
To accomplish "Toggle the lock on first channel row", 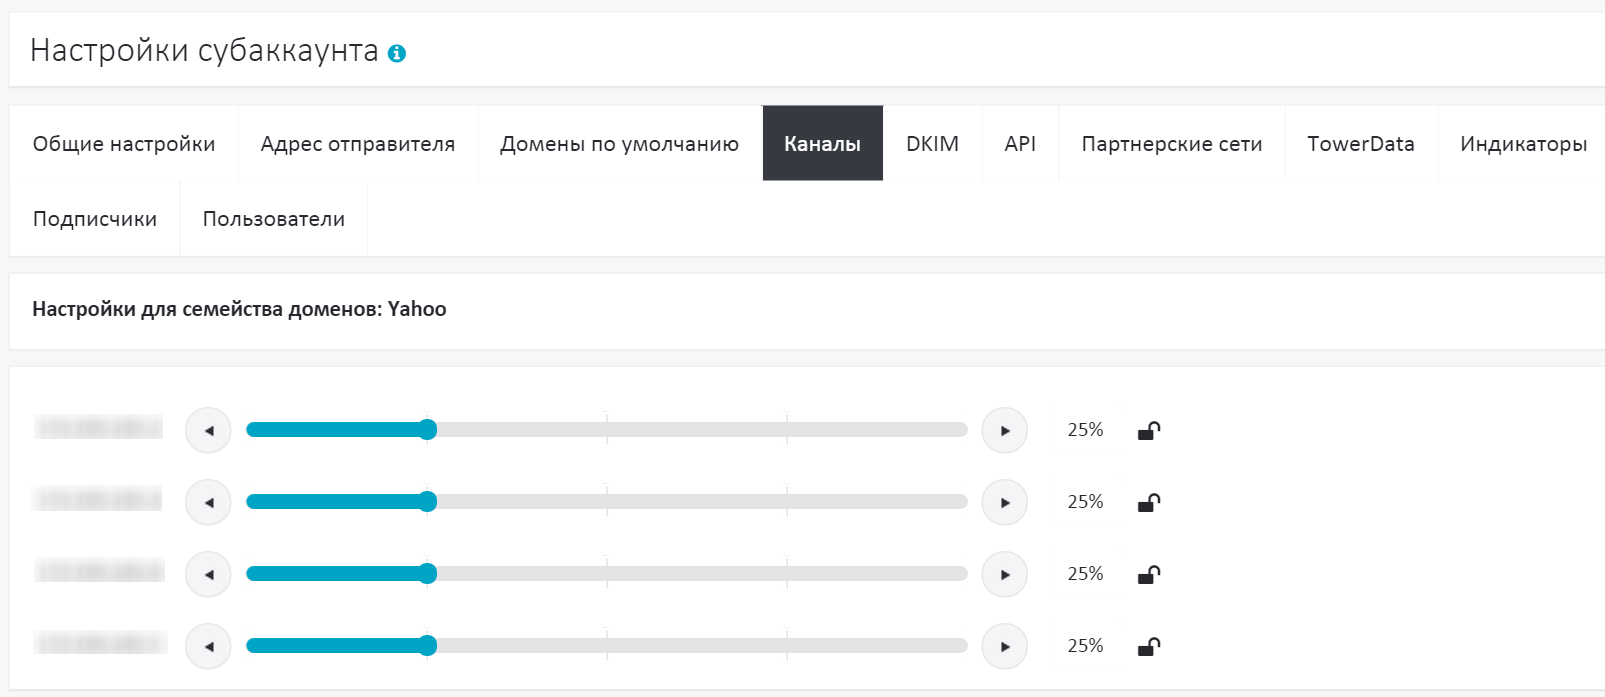I will [x=1149, y=431].
